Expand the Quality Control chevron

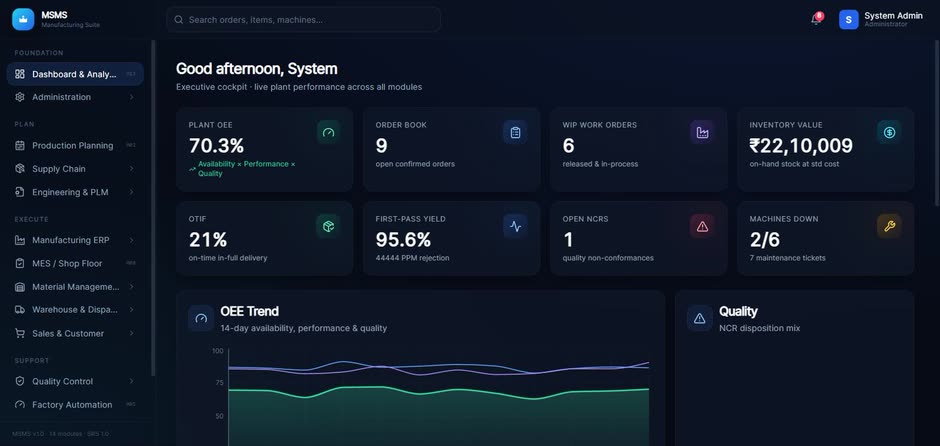pos(131,381)
